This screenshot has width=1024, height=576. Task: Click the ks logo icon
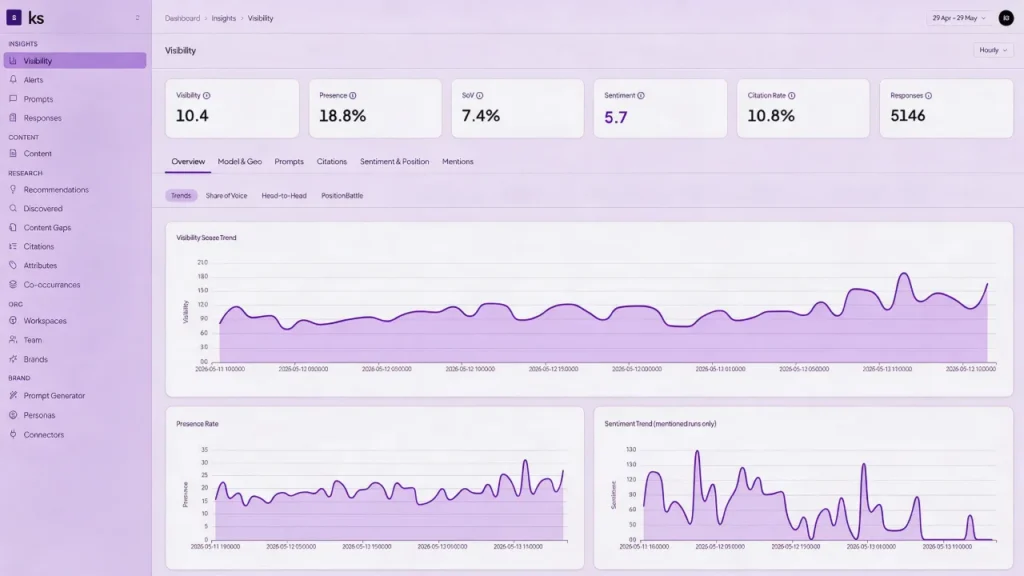pos(14,18)
